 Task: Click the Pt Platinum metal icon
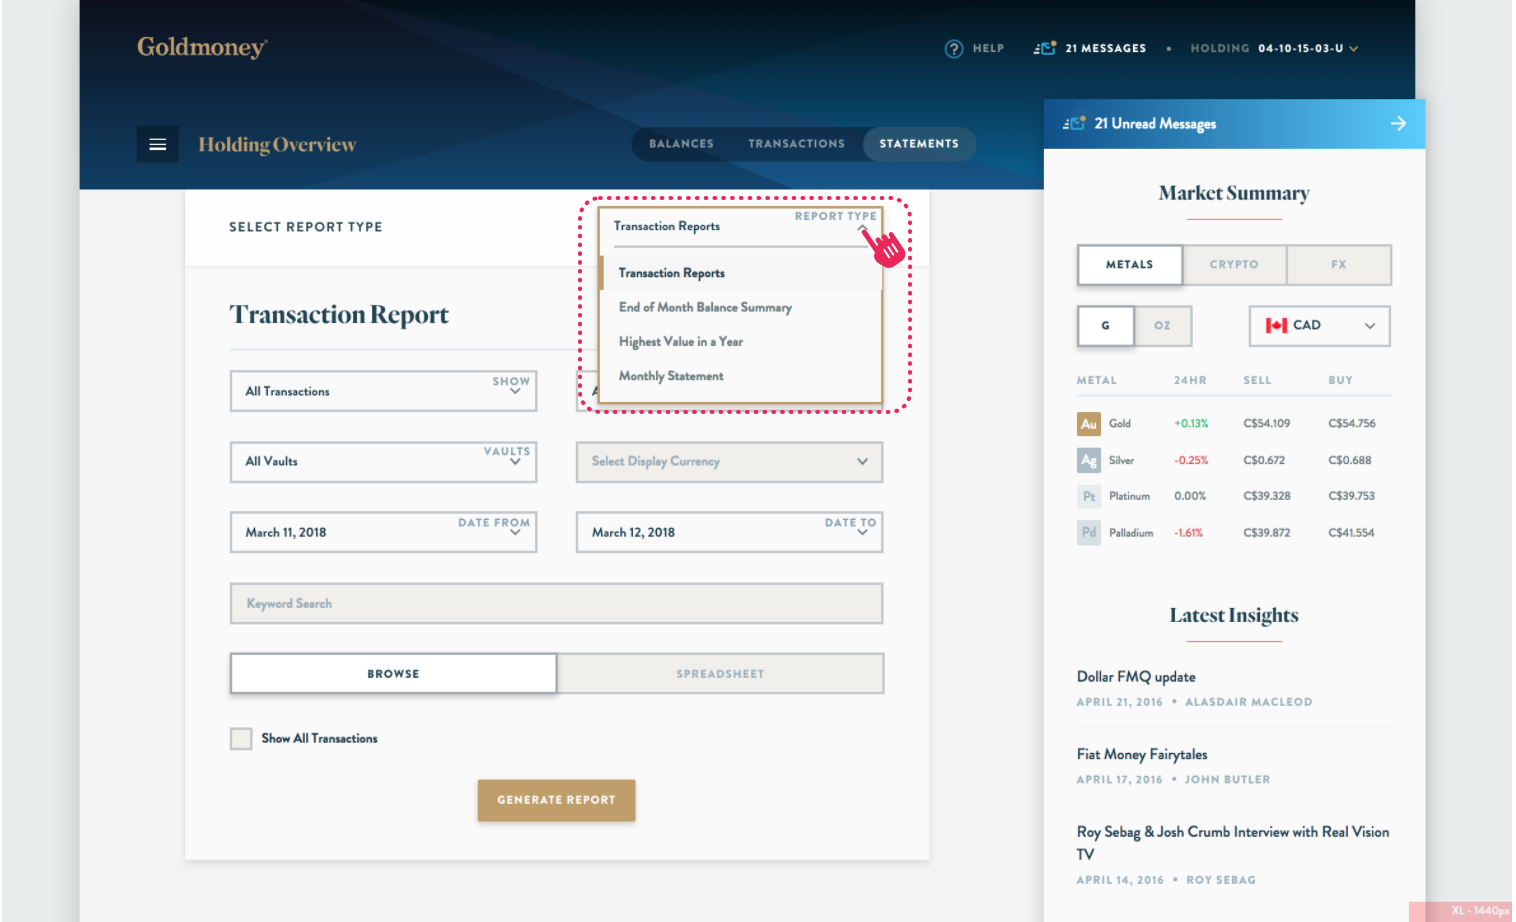1088,496
